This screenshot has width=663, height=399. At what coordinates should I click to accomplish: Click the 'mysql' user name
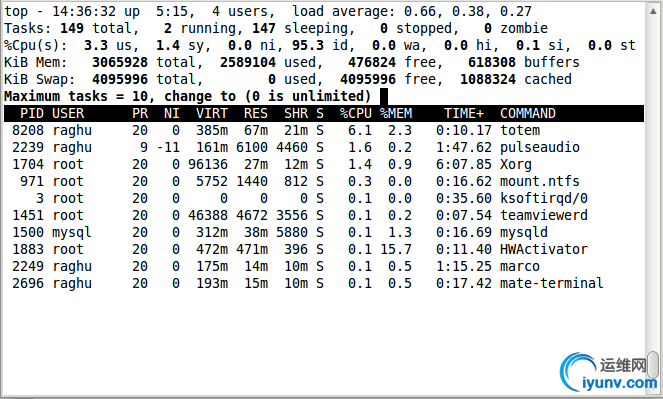coord(72,233)
